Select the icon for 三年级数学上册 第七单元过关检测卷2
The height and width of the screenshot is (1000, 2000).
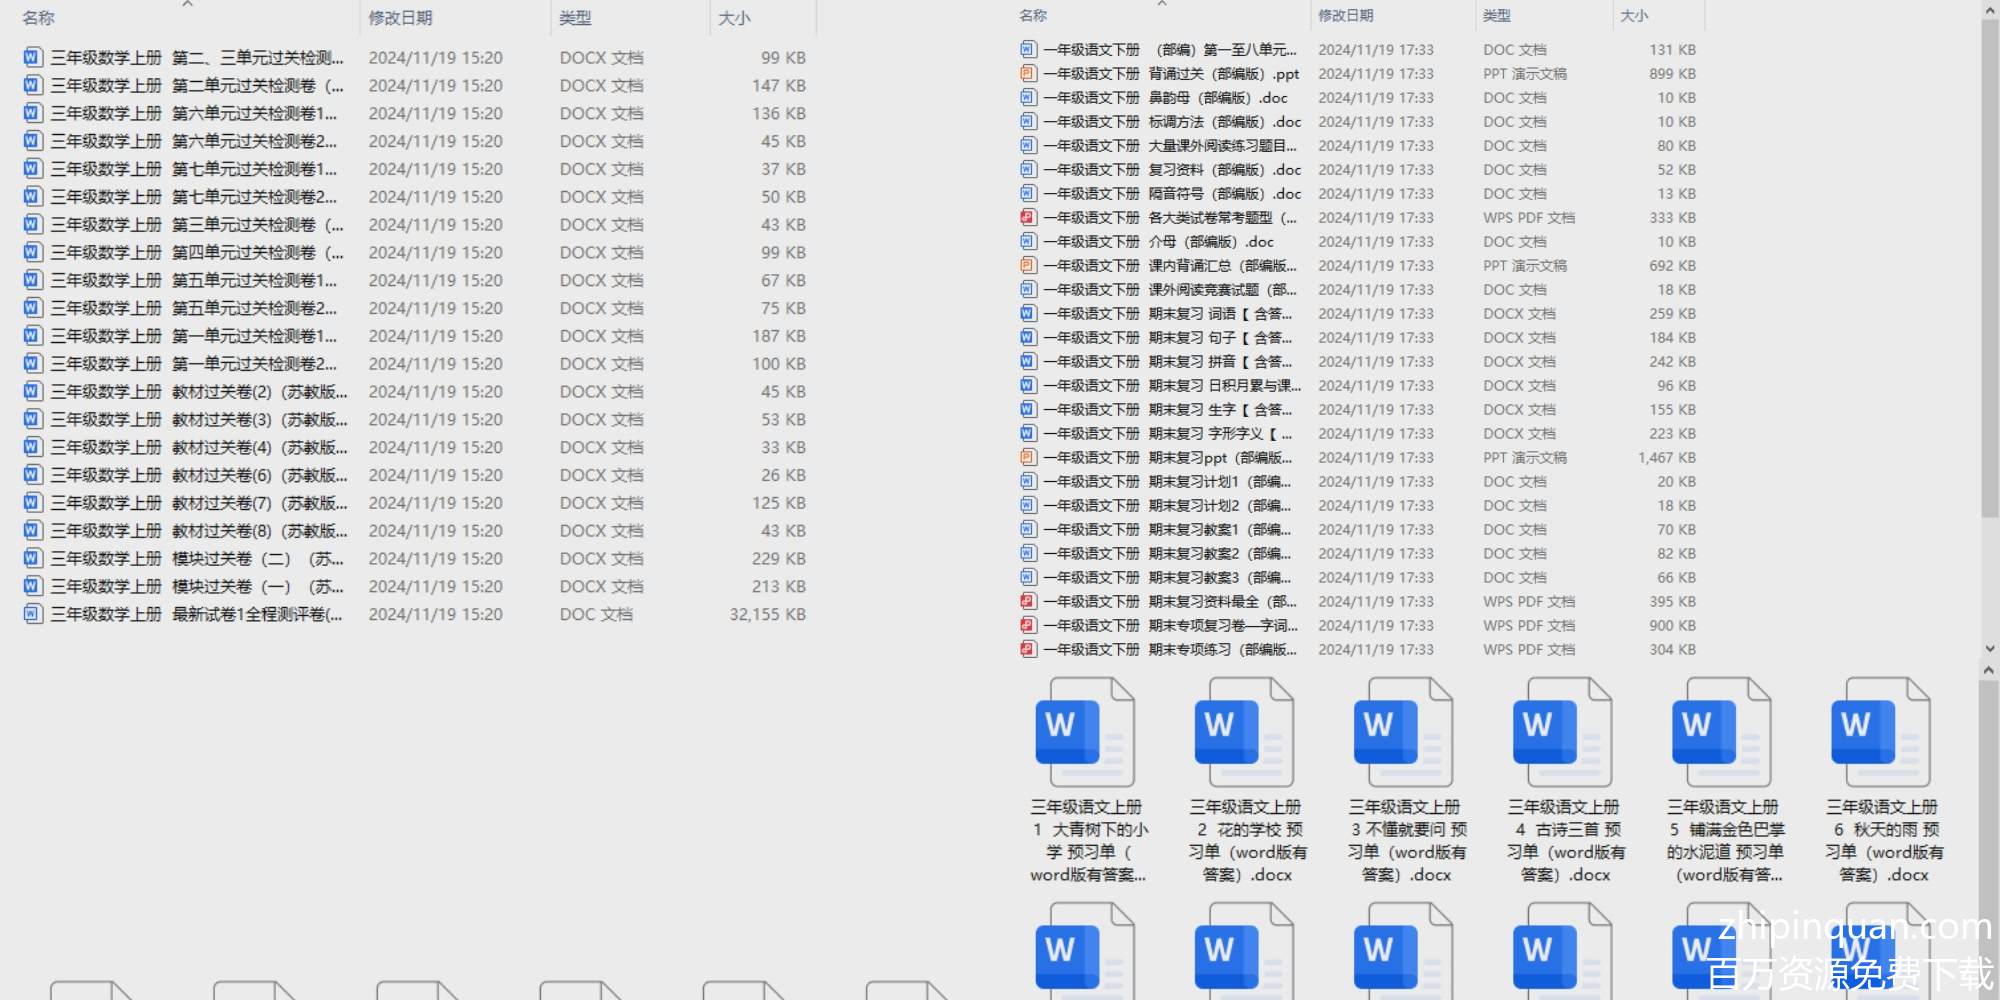[x=33, y=197]
